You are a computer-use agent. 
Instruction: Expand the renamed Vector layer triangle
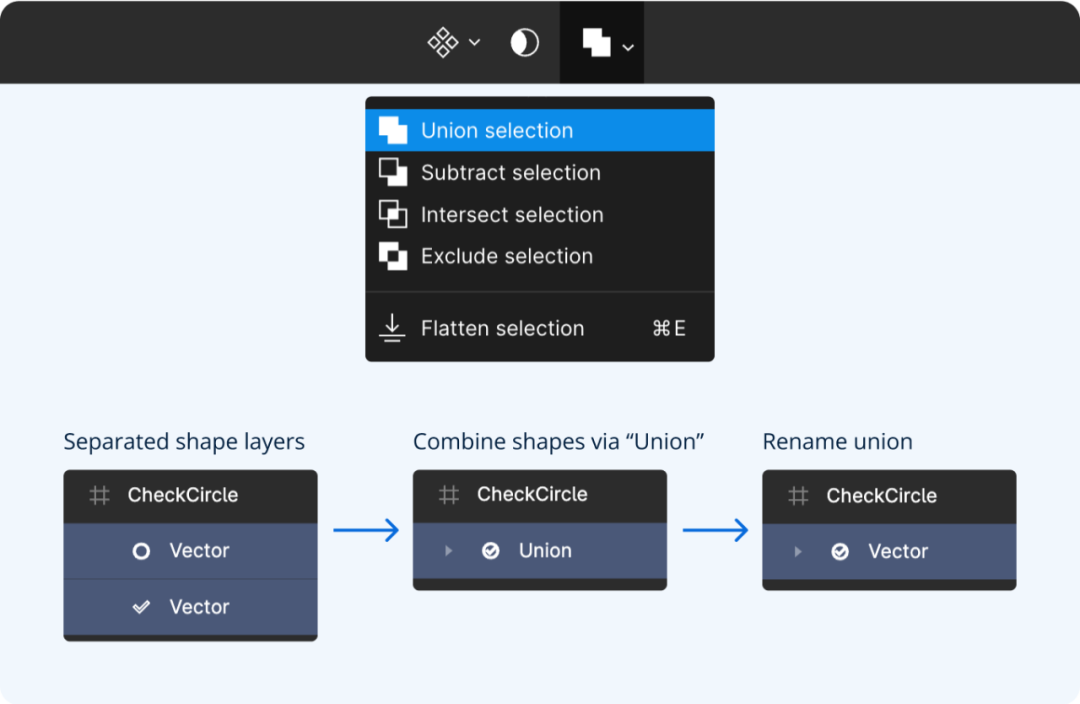coord(798,551)
